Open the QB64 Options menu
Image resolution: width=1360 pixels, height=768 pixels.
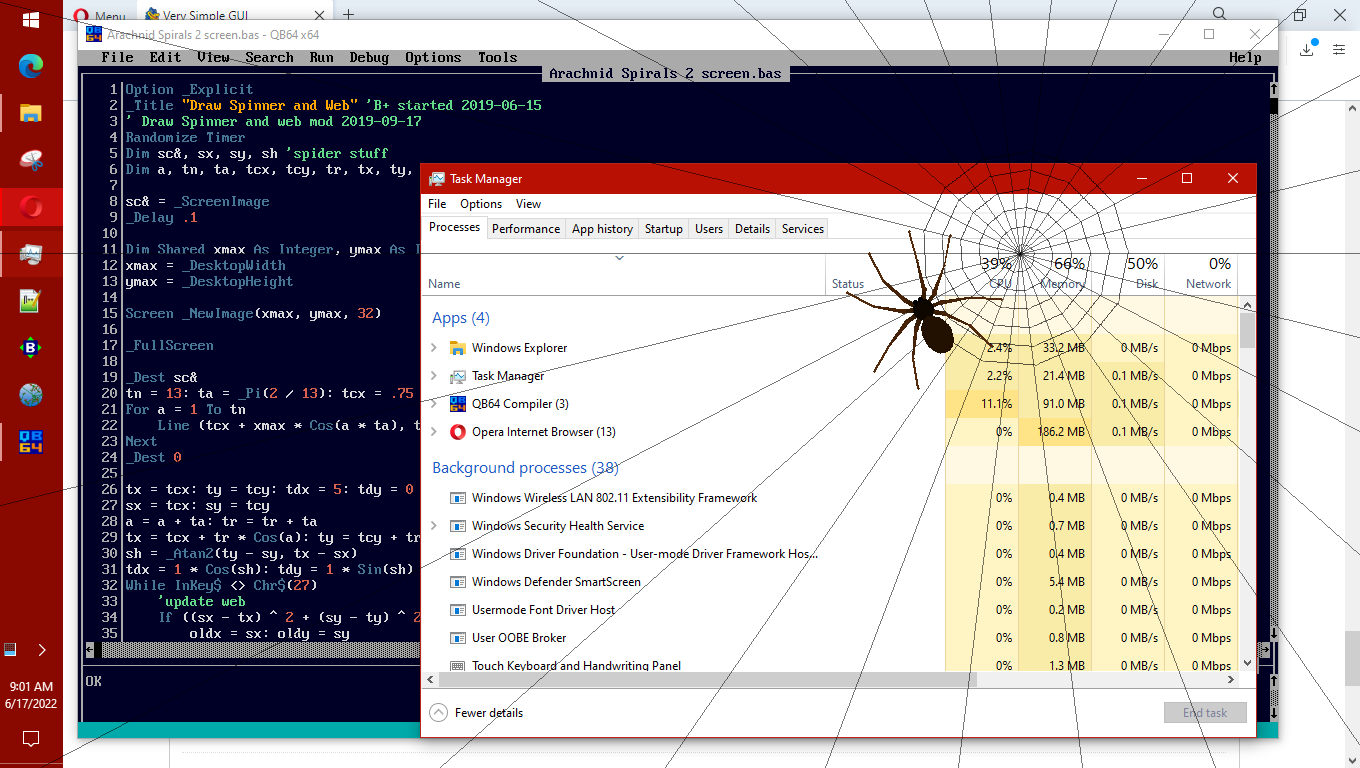(x=433, y=57)
